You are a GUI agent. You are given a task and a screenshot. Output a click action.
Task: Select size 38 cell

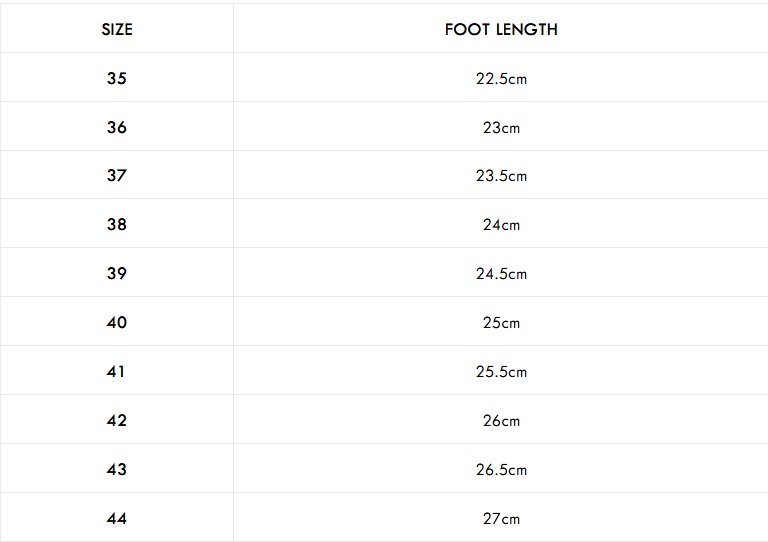coord(117,224)
